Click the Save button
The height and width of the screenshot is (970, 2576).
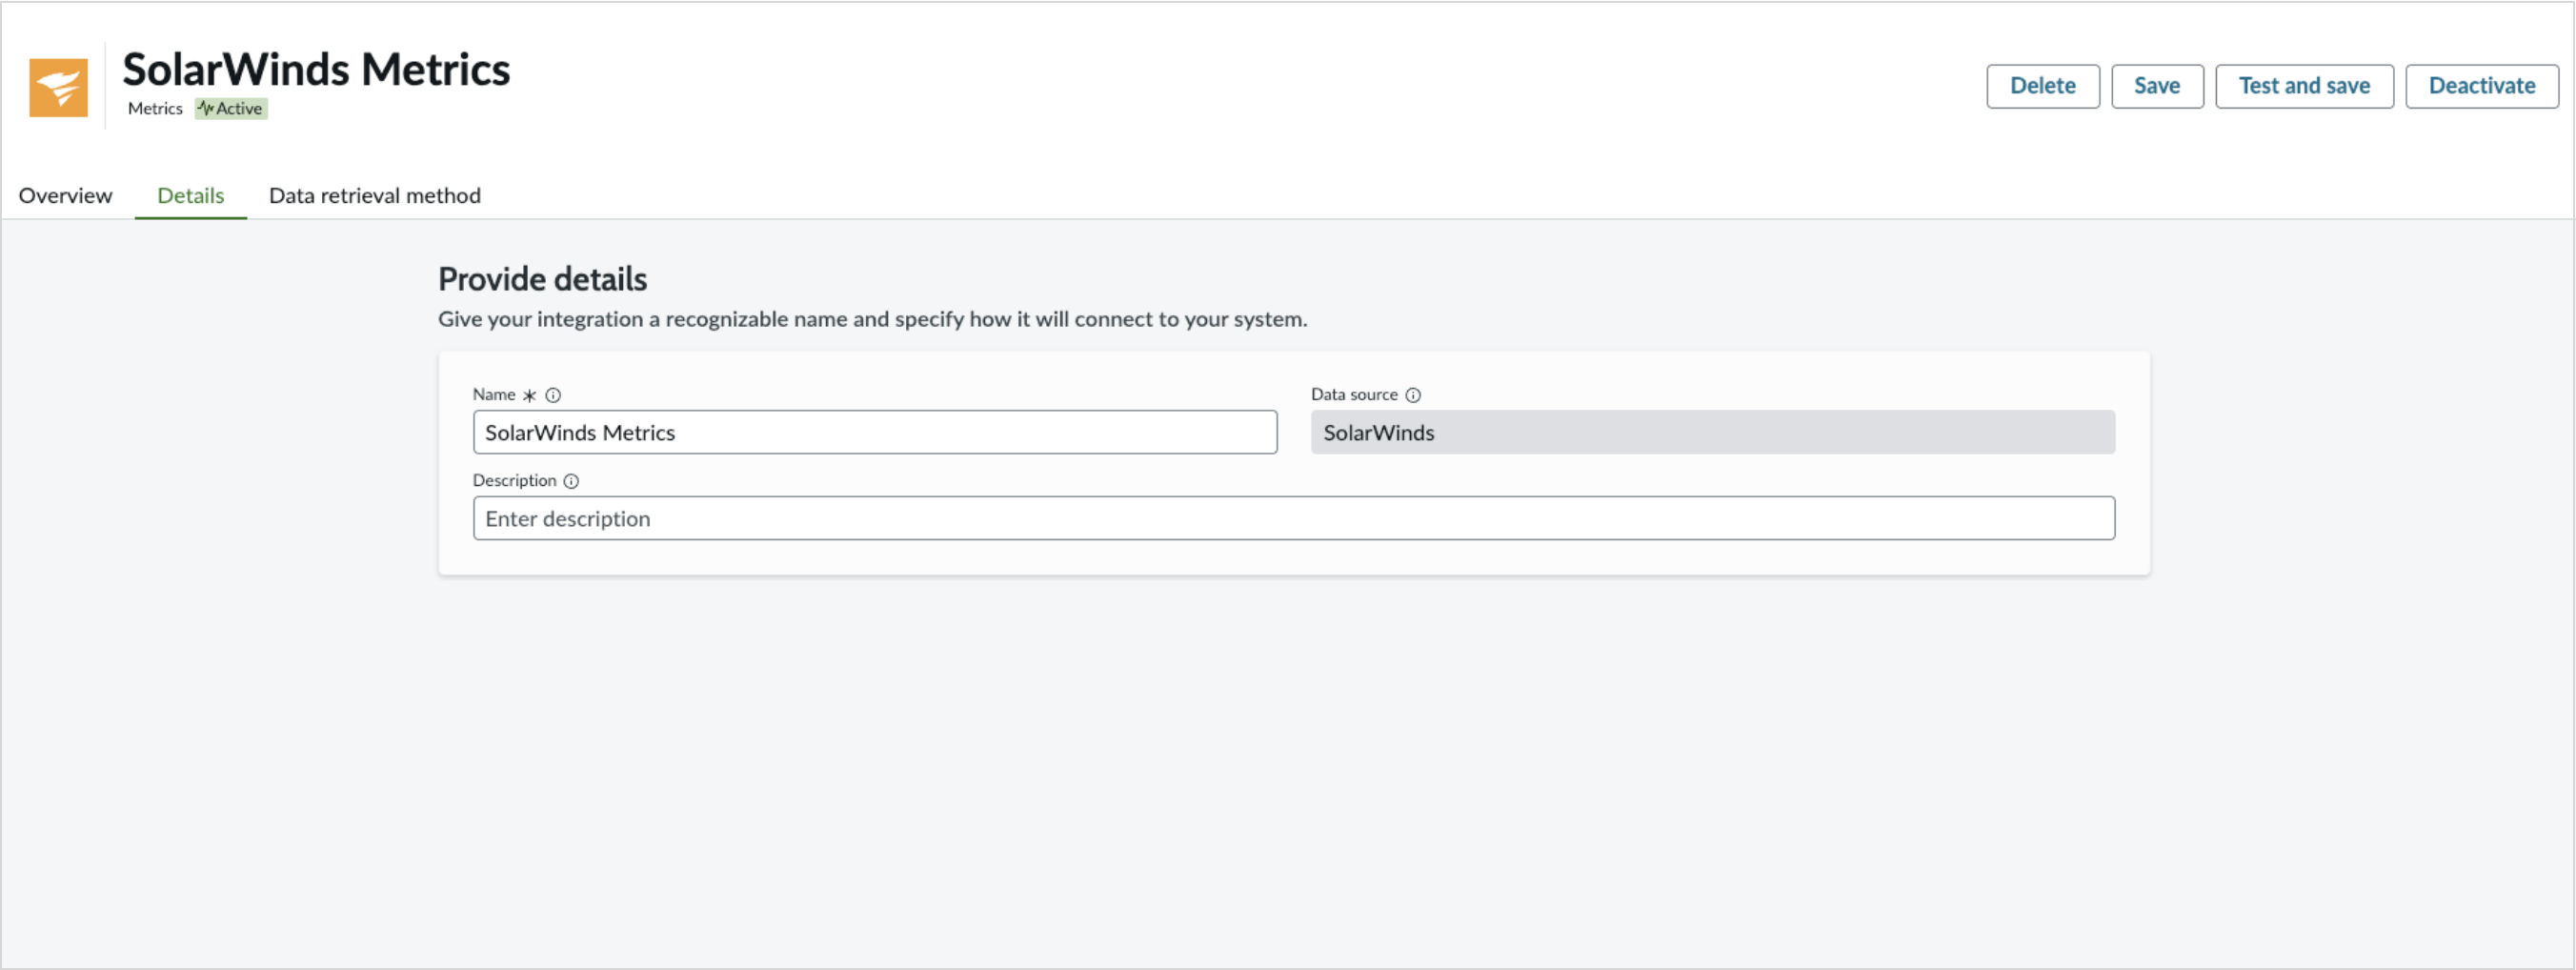(x=2157, y=86)
